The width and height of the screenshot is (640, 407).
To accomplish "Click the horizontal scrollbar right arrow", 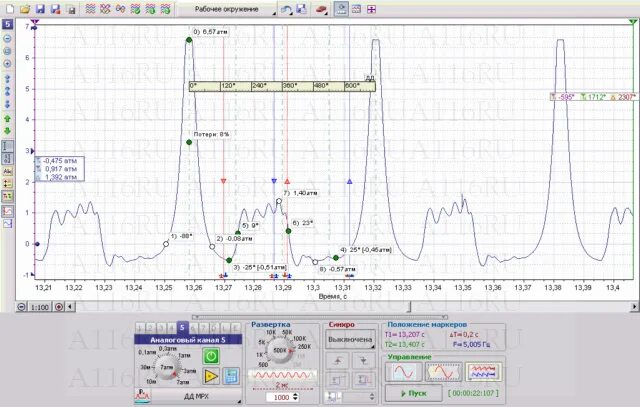I will [x=635, y=307].
